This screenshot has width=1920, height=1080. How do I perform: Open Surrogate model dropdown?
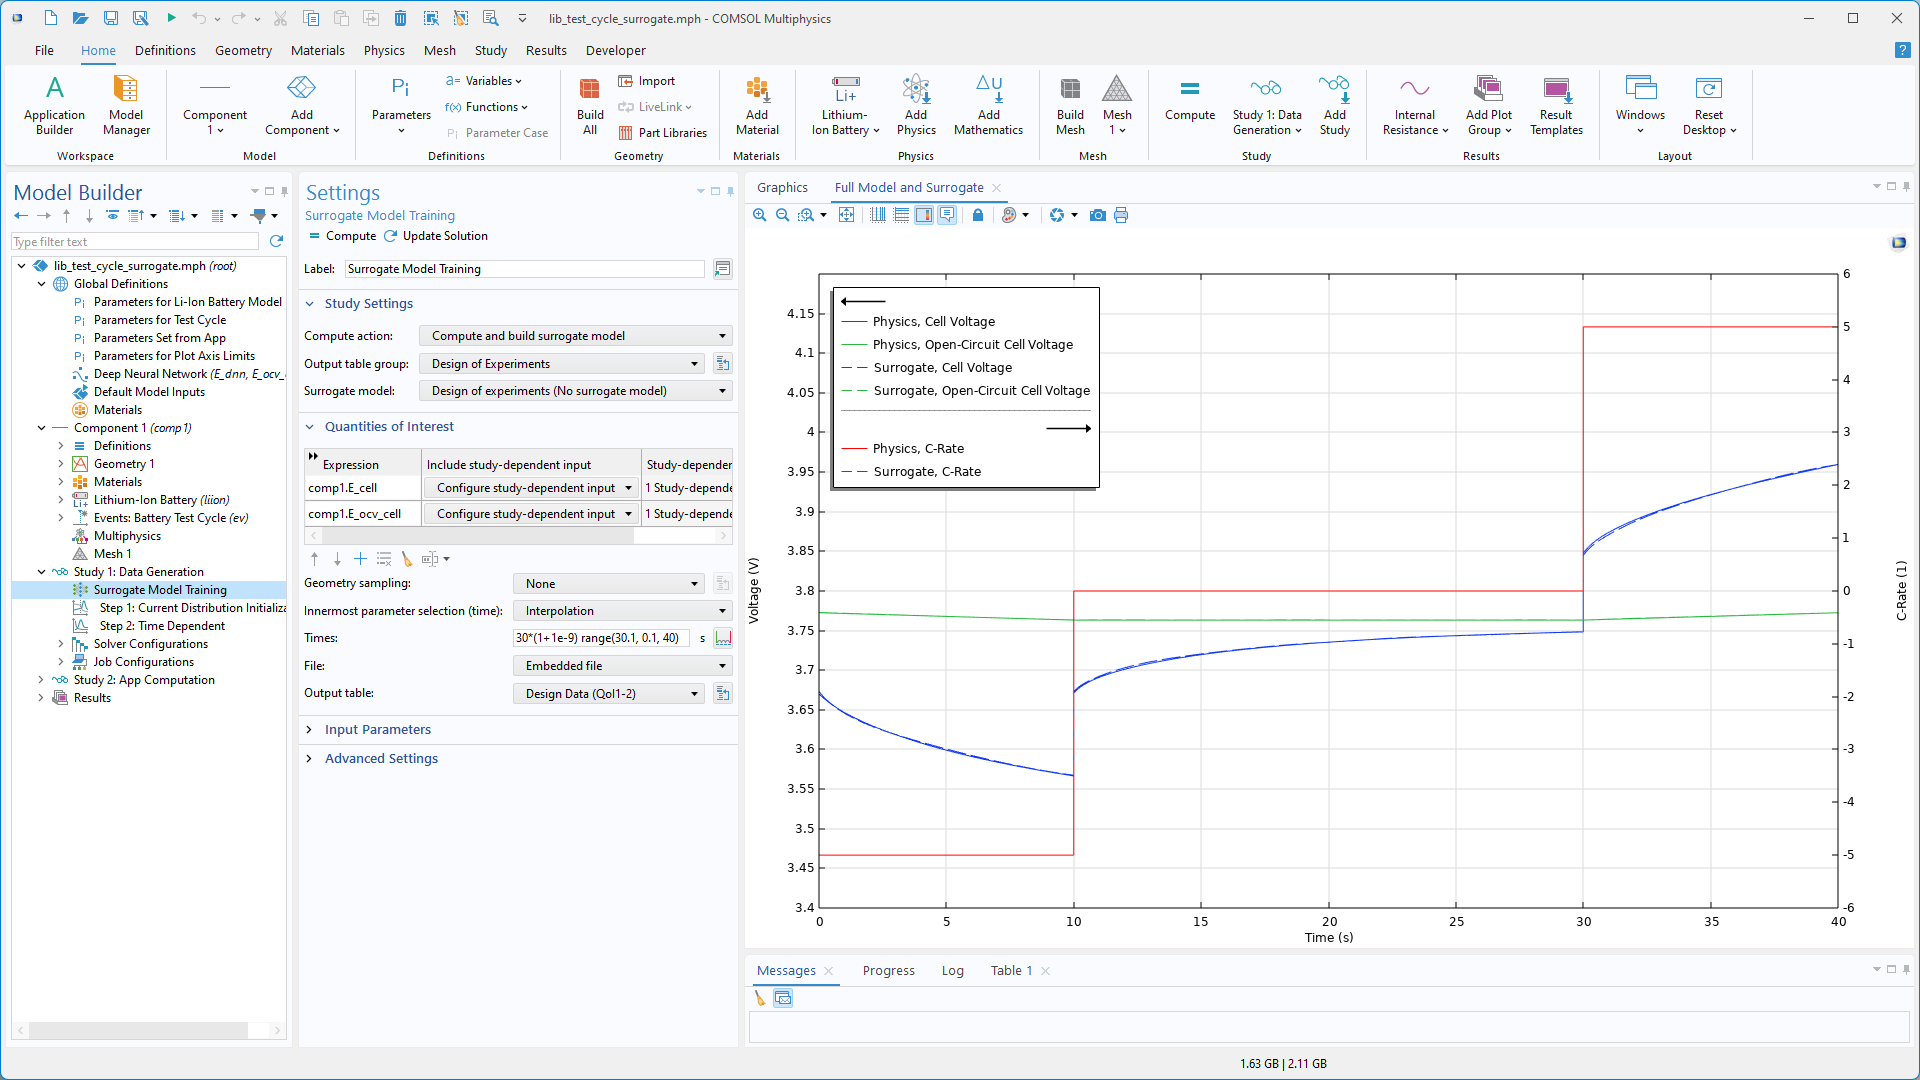pos(575,391)
